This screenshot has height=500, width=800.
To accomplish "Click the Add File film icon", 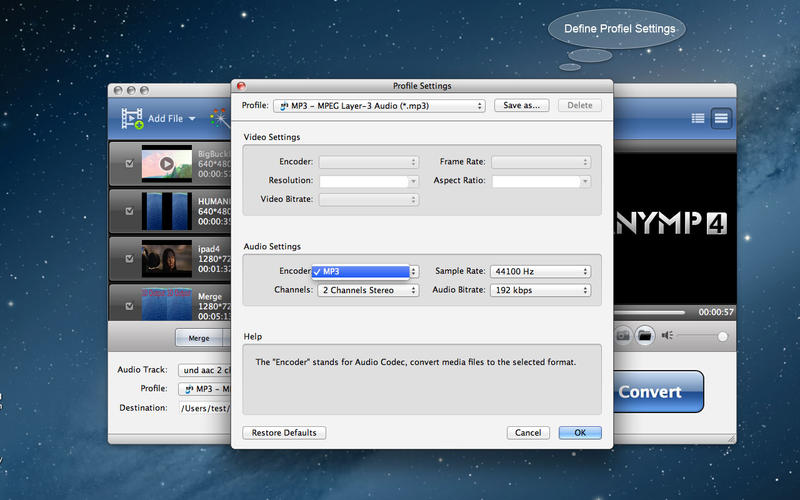I will point(132,119).
